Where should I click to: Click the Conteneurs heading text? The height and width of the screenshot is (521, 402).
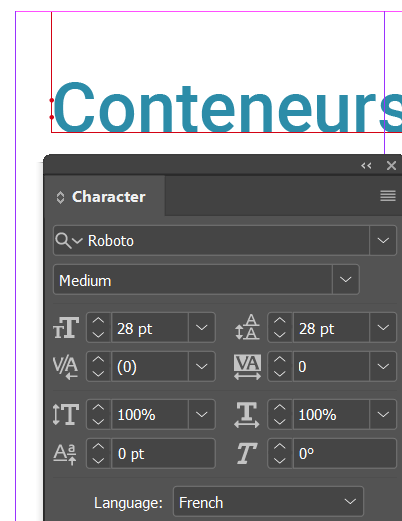228,107
